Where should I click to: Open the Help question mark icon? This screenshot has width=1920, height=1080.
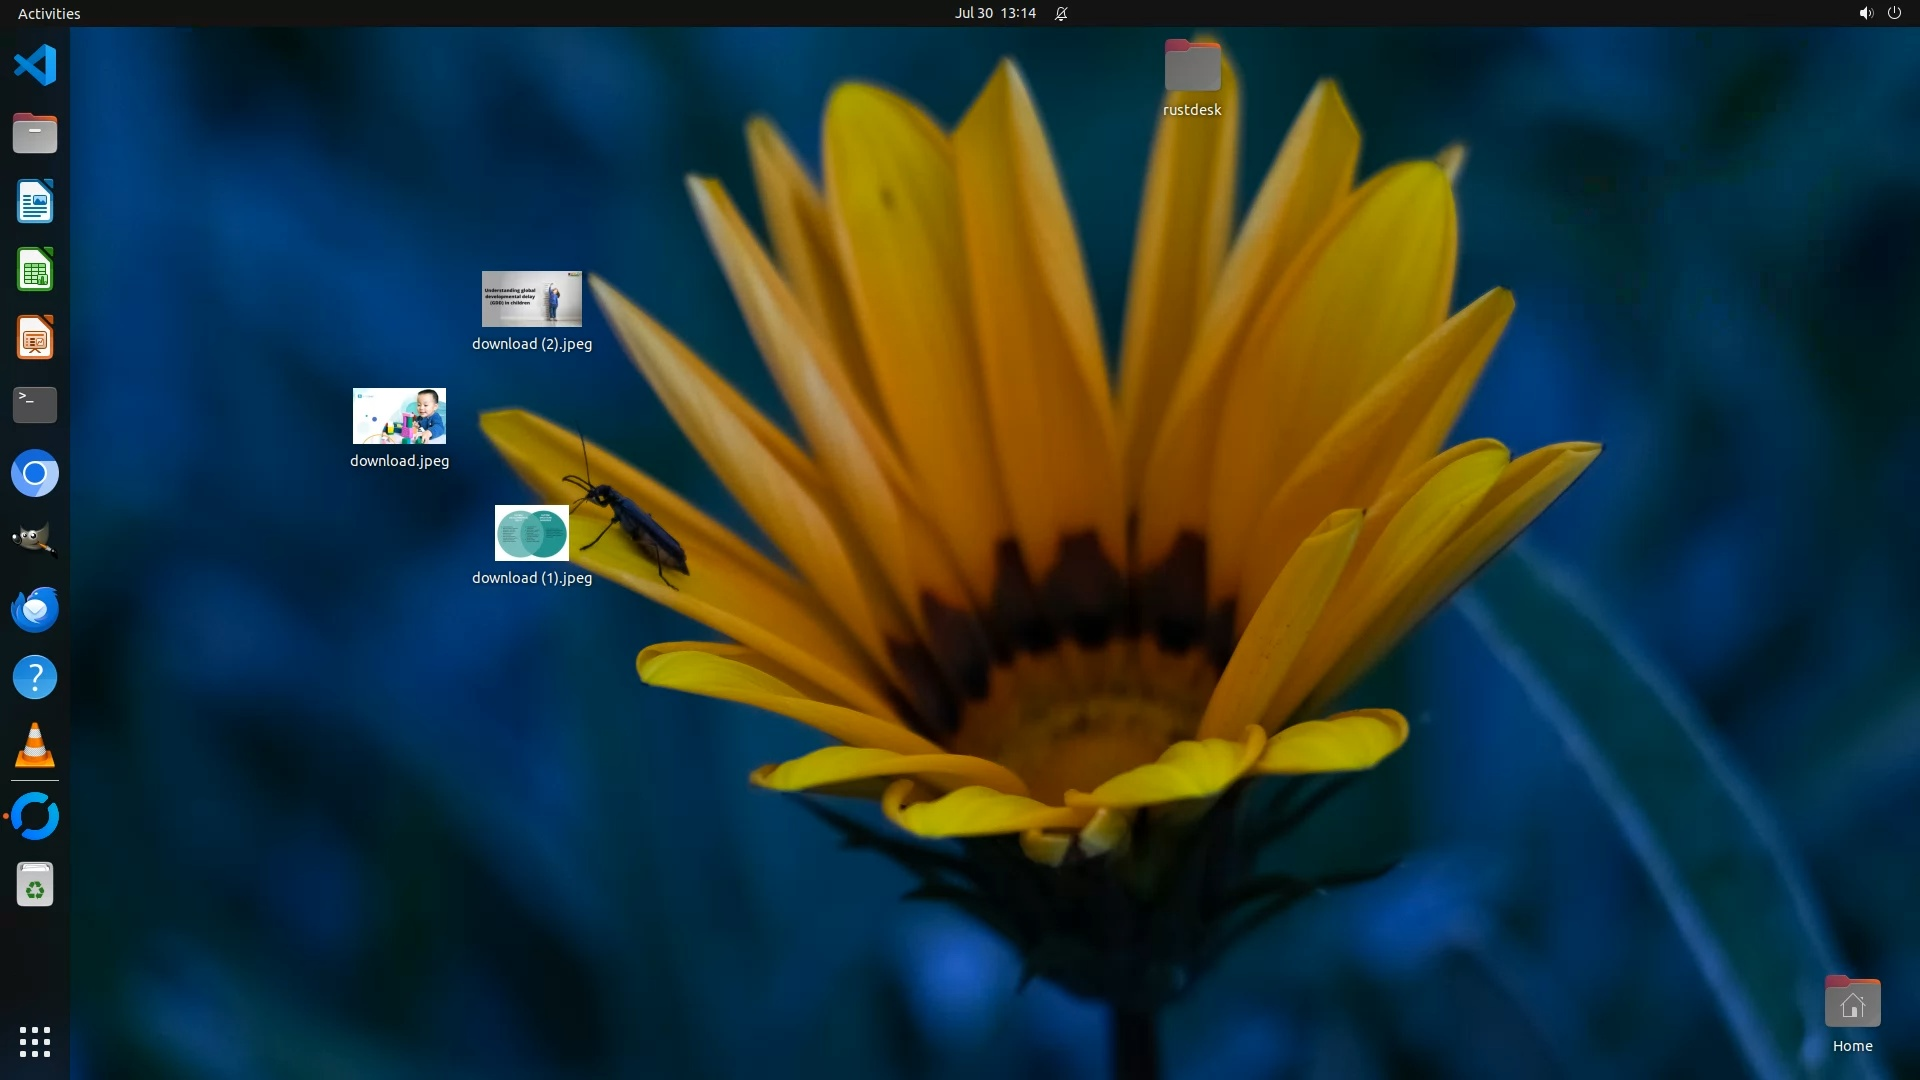[35, 677]
